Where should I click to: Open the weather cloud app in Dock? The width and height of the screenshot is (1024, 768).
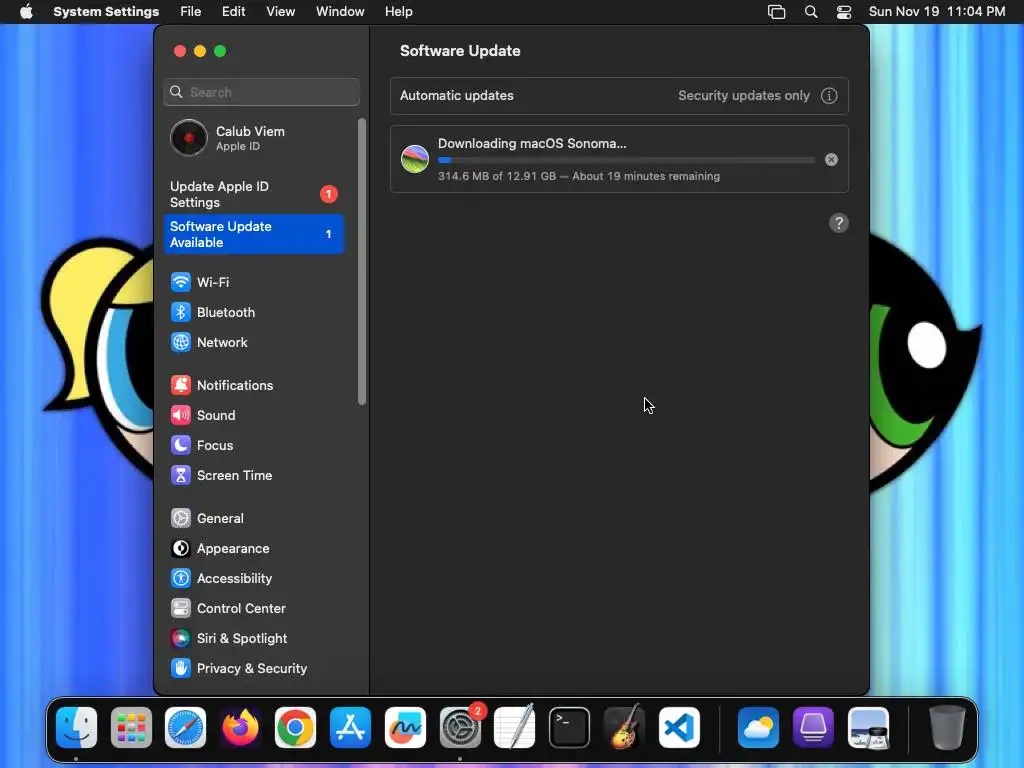(758, 728)
